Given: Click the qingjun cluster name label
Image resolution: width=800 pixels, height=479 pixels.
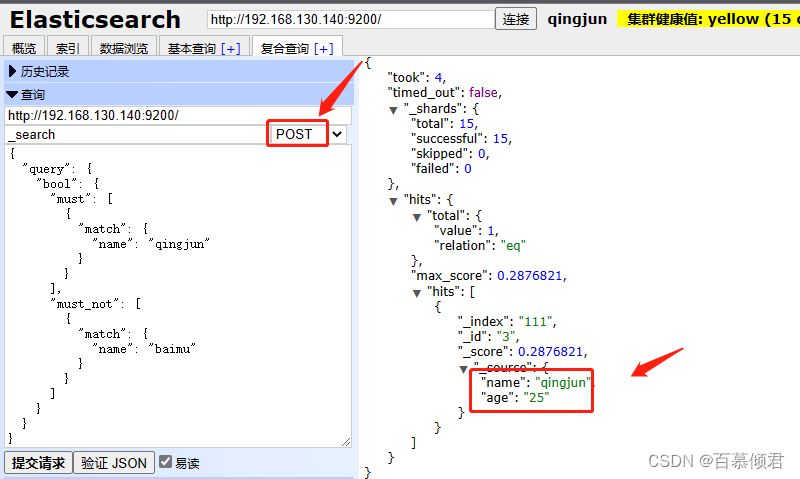Looking at the screenshot, I should point(577,19).
